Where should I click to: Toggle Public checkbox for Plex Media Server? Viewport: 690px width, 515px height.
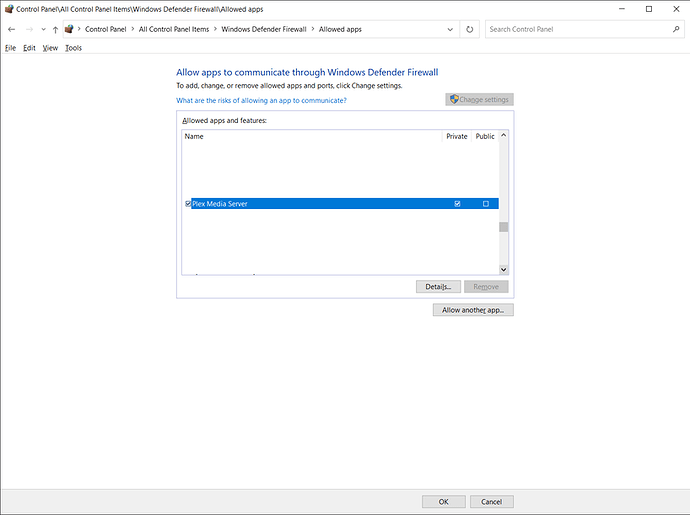tap(486, 203)
